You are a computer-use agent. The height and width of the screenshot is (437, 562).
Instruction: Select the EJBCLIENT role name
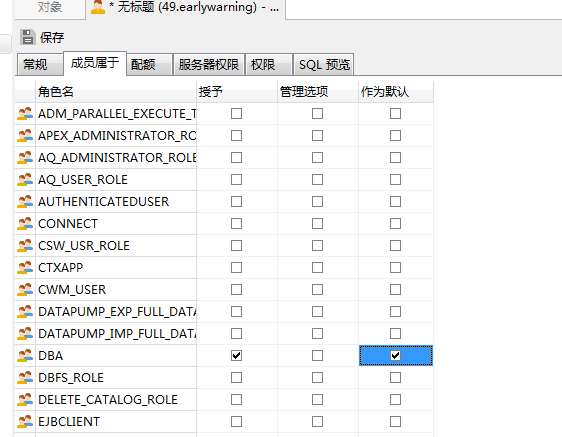[69, 422]
